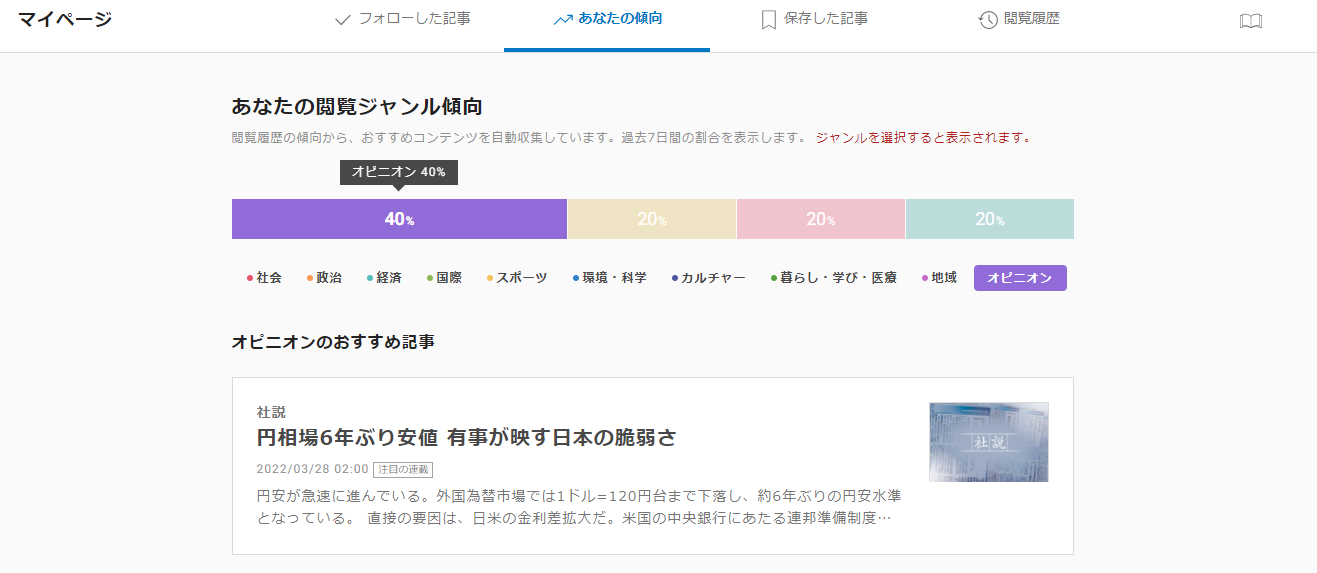
Task: Toggle the 経済 genre filter
Action: [x=388, y=278]
